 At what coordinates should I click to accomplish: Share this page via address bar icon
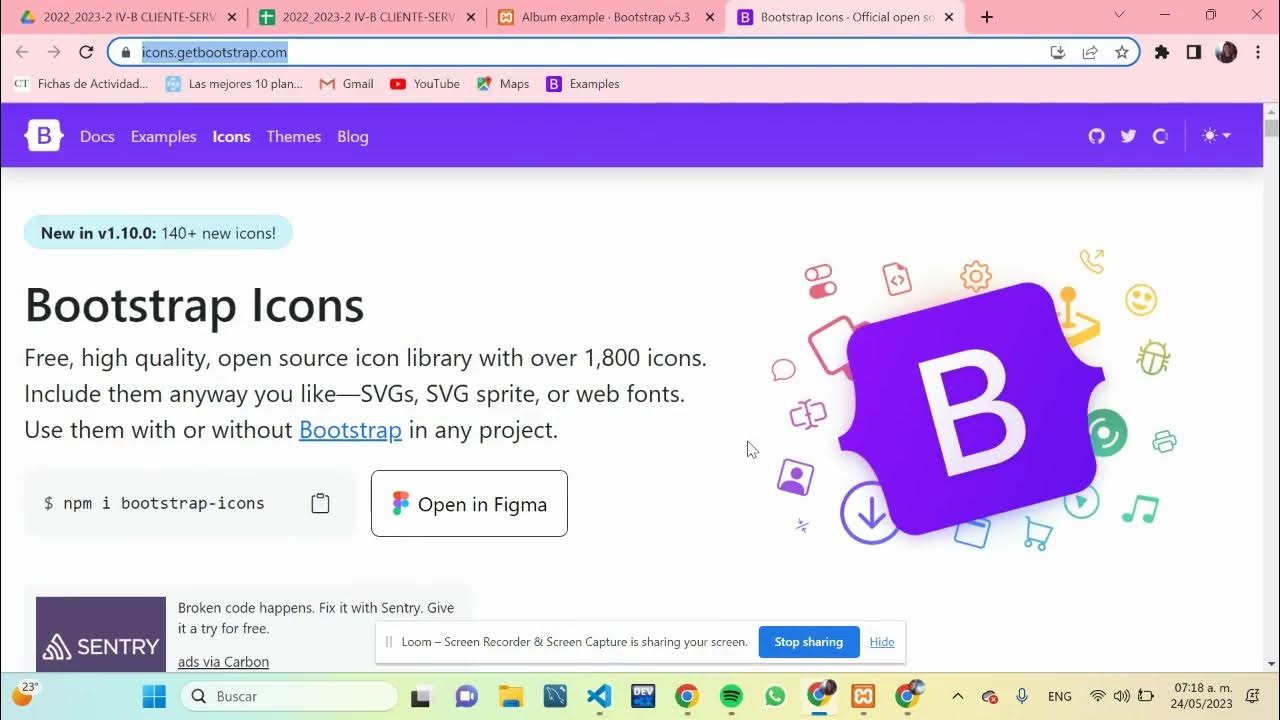(x=1090, y=52)
